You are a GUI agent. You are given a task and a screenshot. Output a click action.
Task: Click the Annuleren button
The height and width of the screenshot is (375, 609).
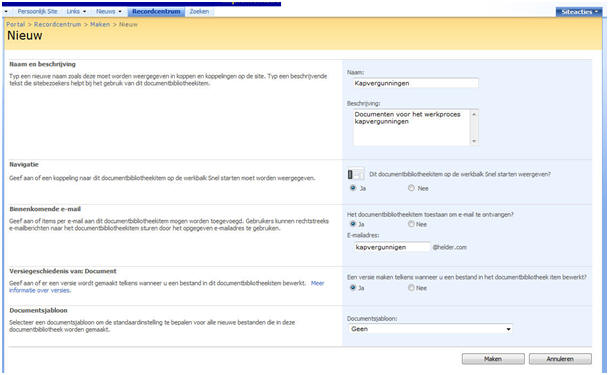(x=560, y=359)
